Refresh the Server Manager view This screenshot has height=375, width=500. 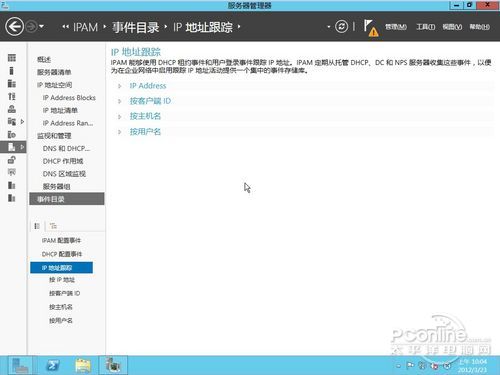341,26
